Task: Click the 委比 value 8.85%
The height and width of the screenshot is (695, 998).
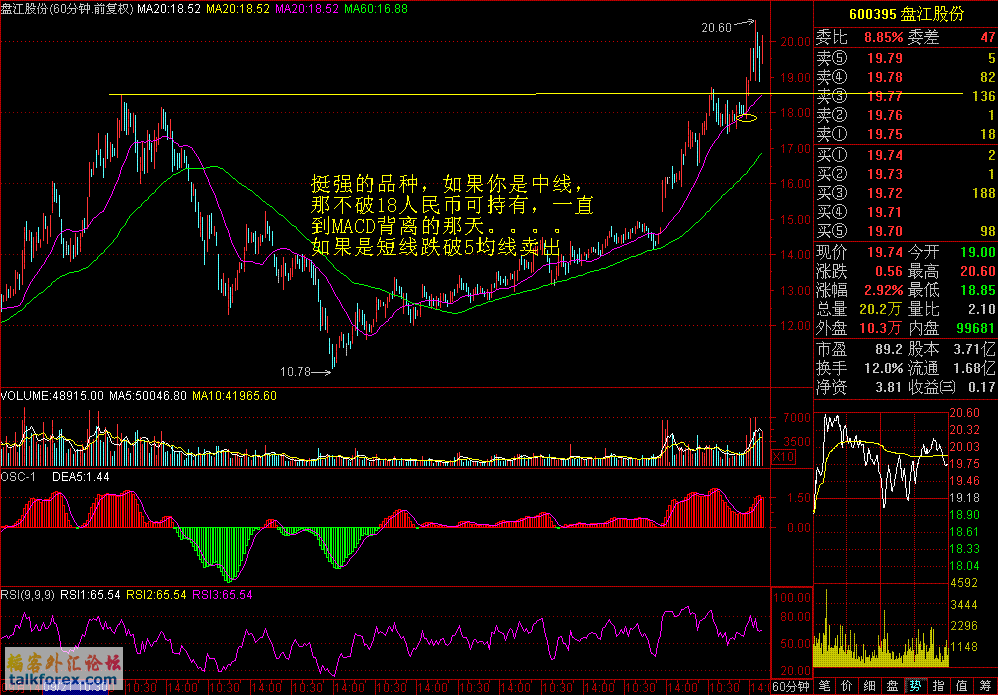Action: [x=883, y=38]
